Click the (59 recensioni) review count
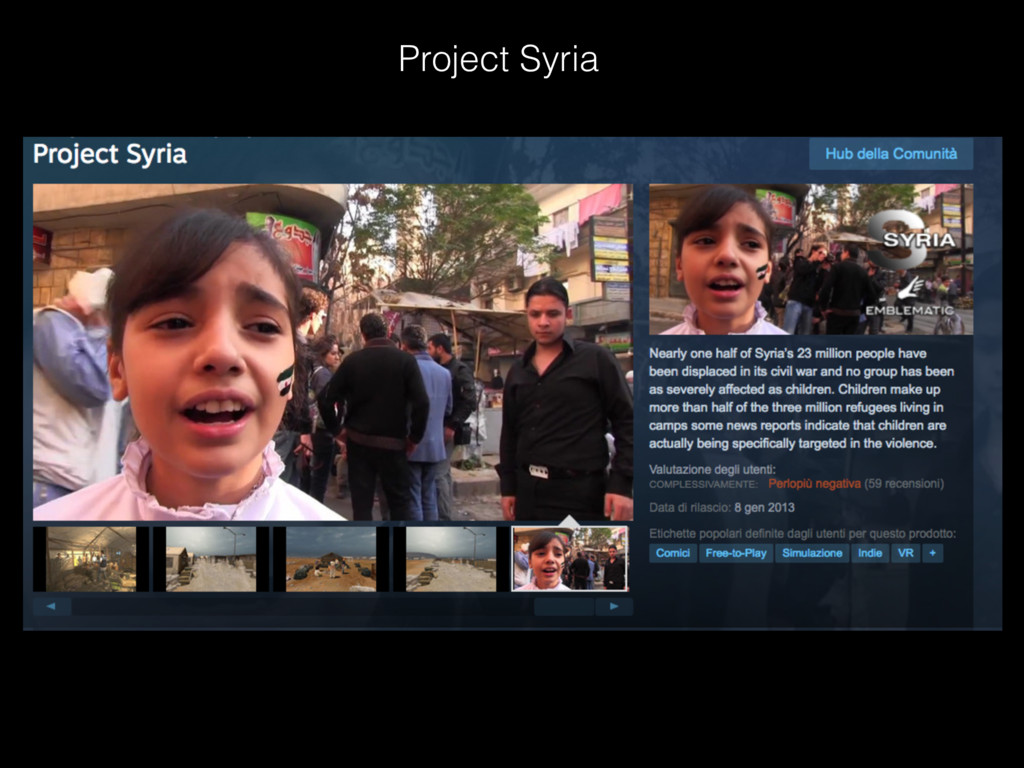The width and height of the screenshot is (1024, 768). point(904,484)
